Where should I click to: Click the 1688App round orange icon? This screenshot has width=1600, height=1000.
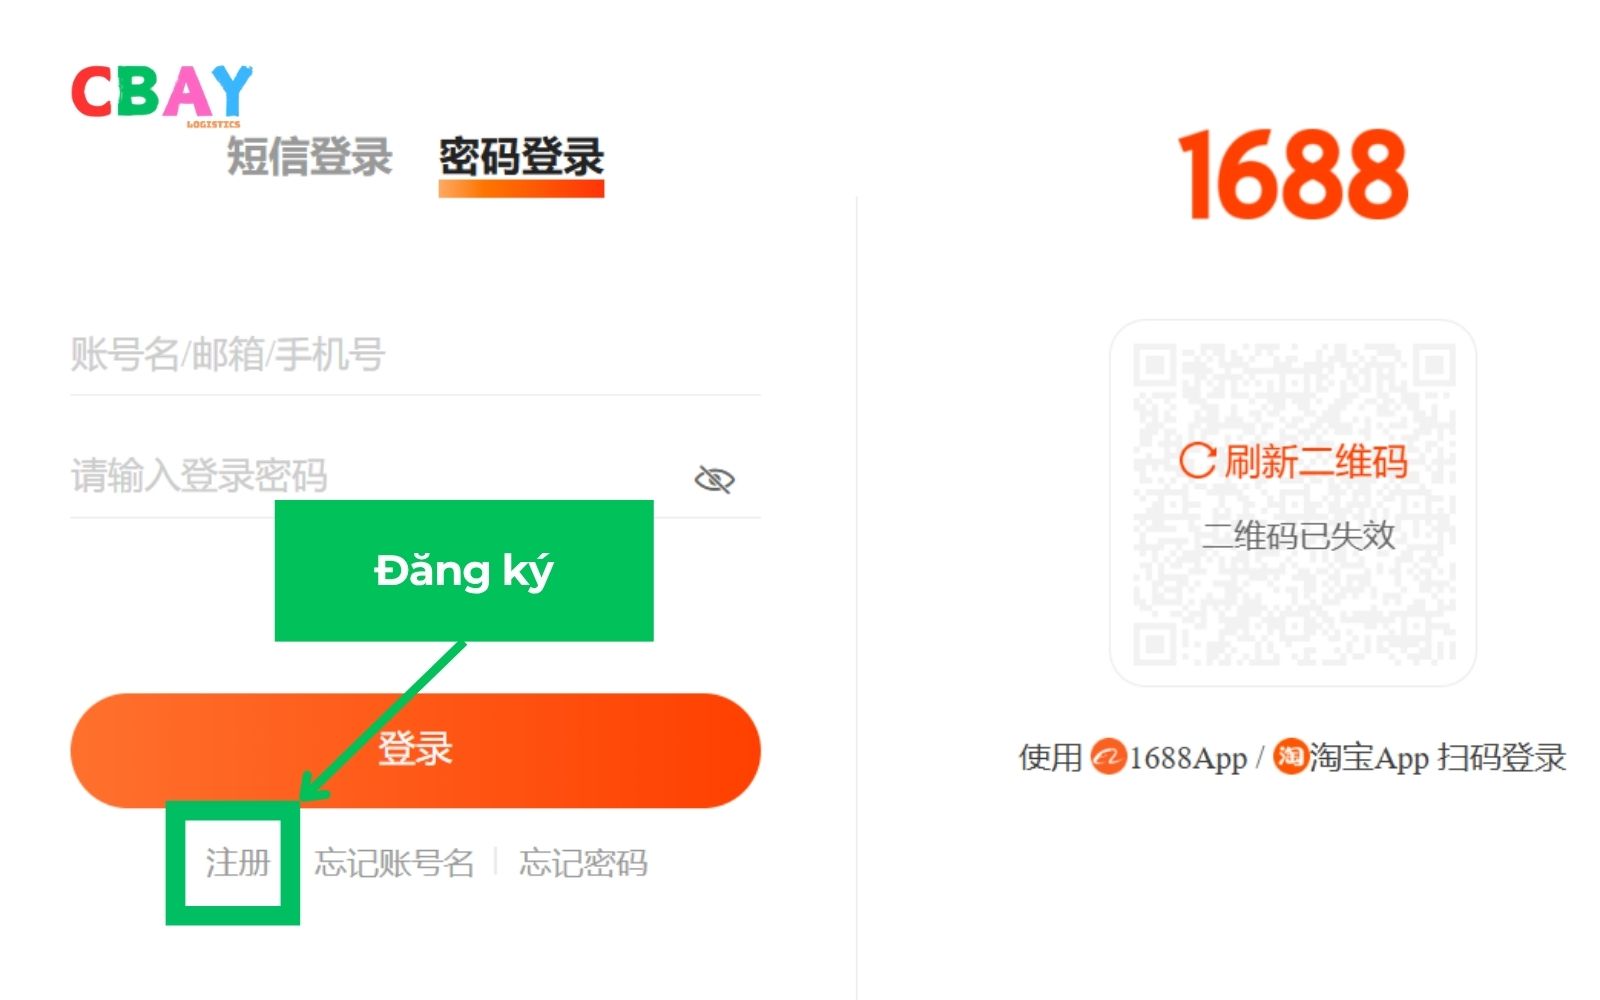(x=1108, y=757)
